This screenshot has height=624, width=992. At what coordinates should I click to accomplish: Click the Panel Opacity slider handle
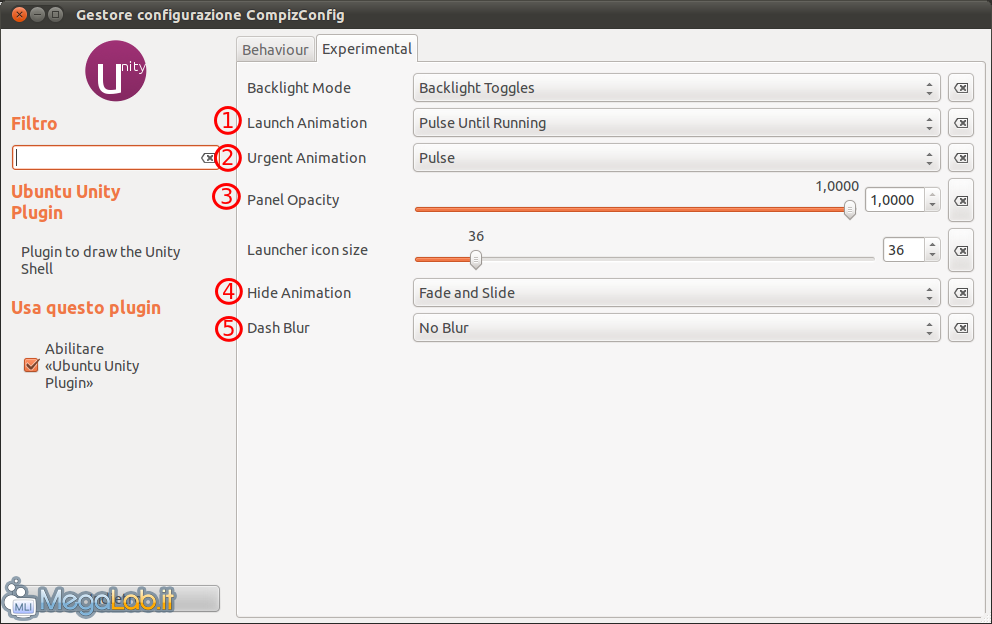[x=850, y=209]
